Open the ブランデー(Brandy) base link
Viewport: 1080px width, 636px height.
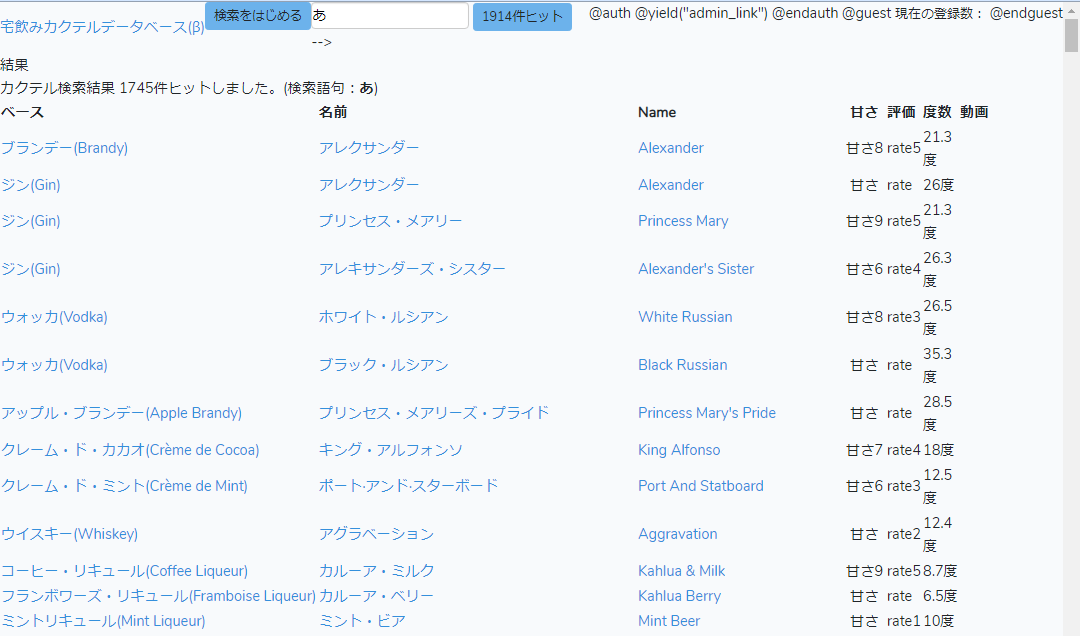click(x=64, y=148)
